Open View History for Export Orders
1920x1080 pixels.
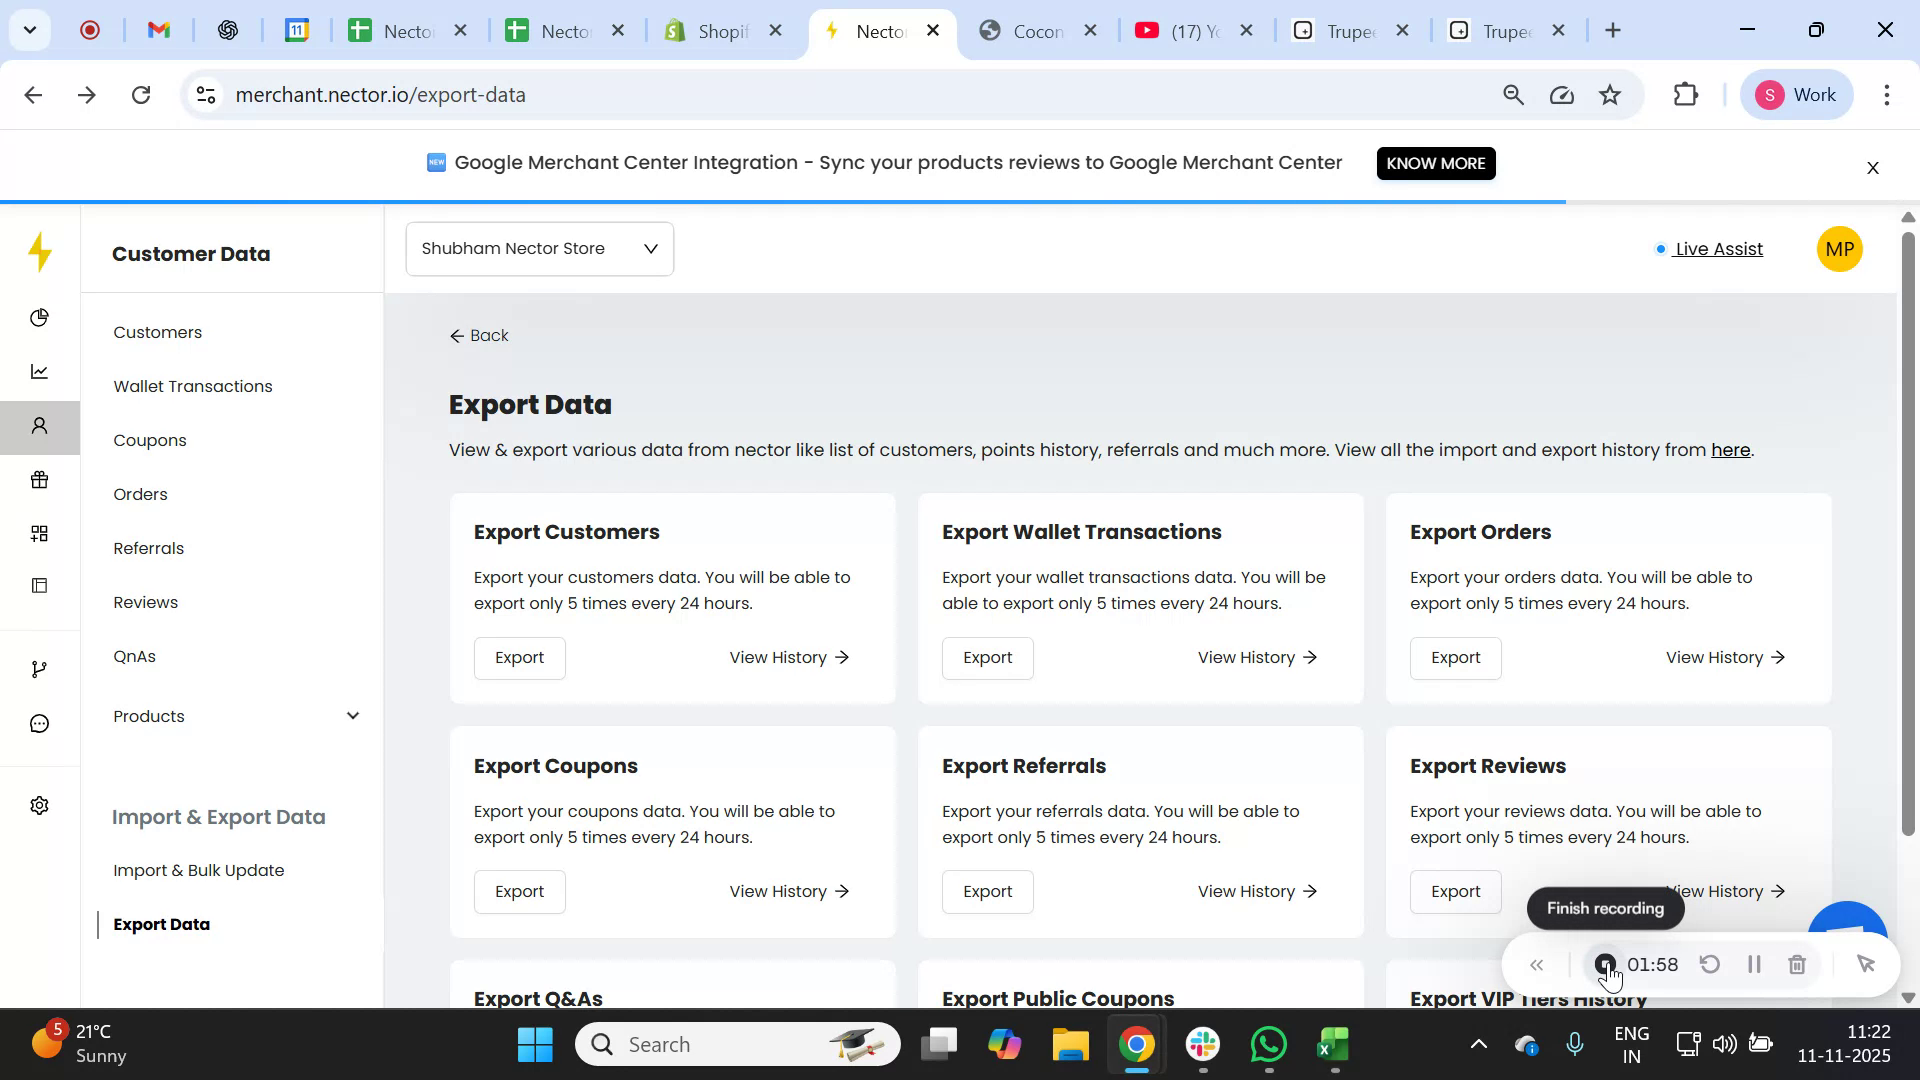coord(1725,658)
